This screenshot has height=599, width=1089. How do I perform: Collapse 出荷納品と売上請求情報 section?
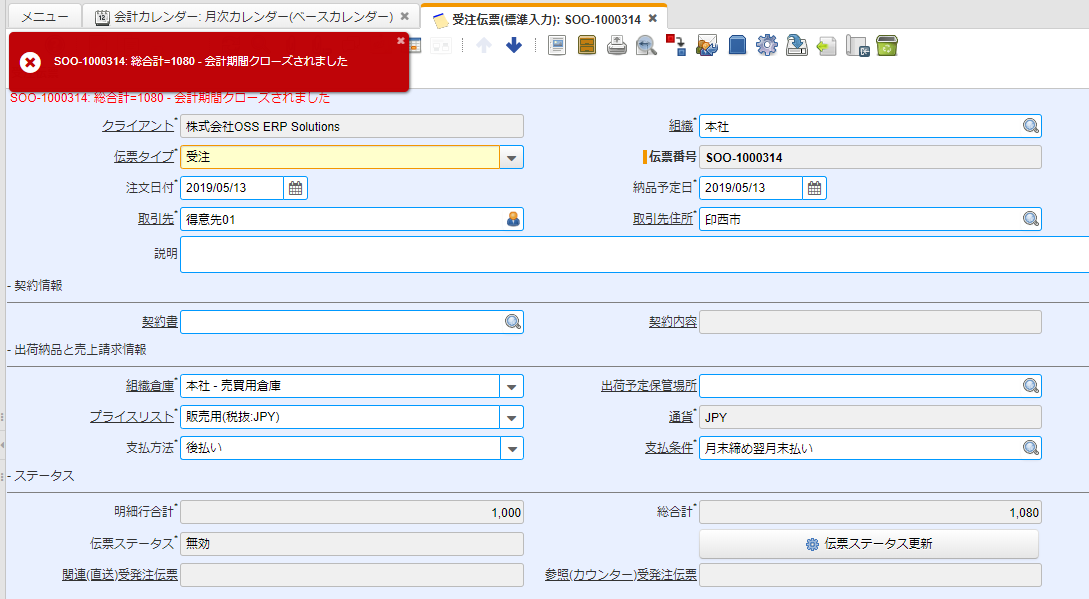(77, 350)
